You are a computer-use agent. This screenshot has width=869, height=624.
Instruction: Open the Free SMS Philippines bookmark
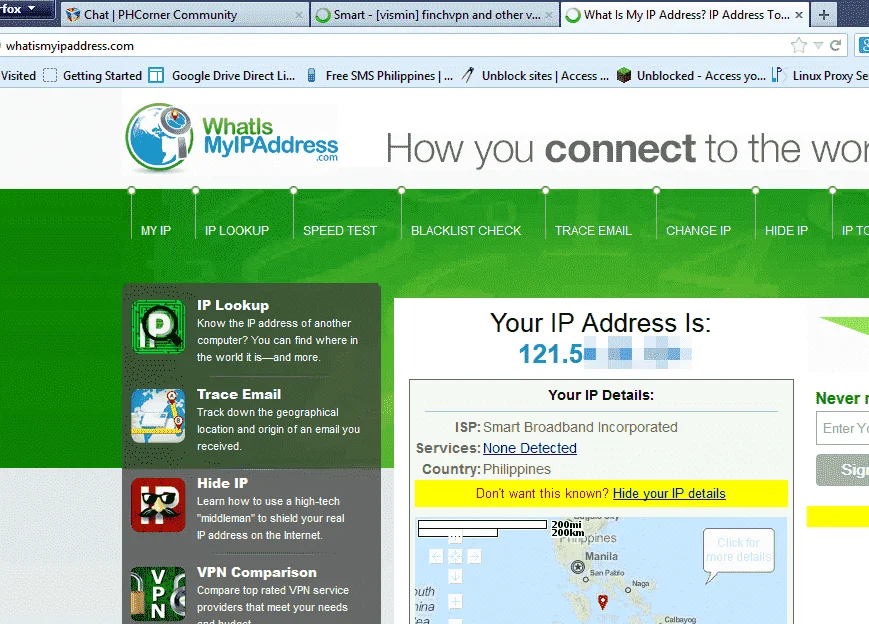[380, 75]
